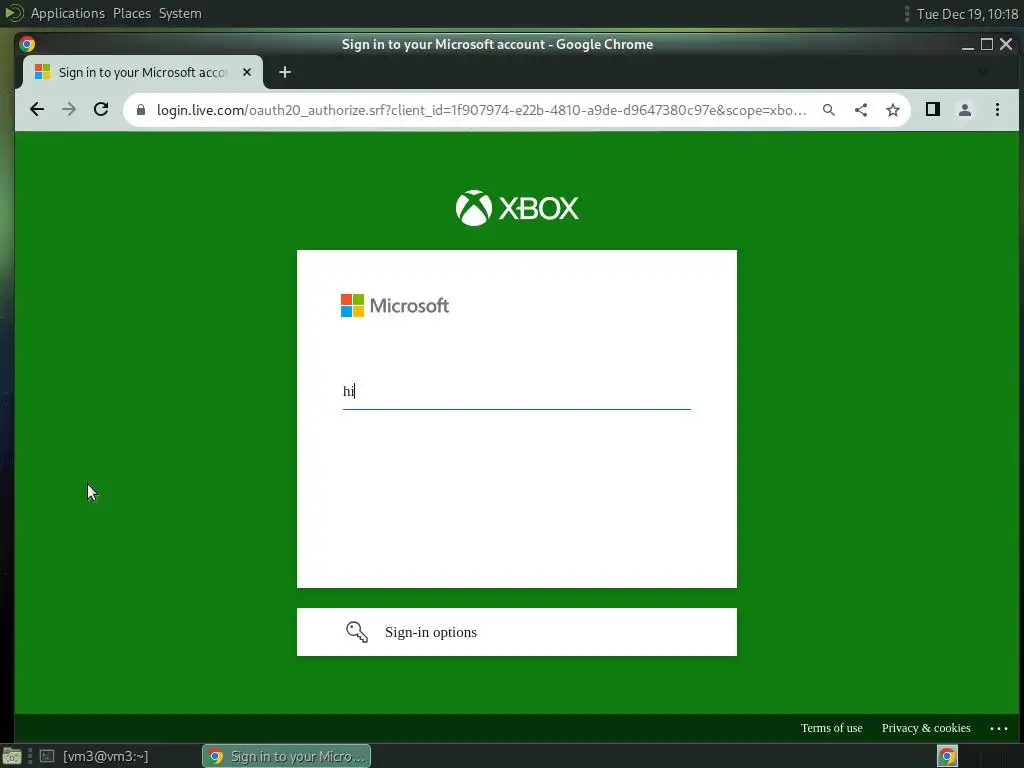The height and width of the screenshot is (768, 1024).
Task: Open the Applications menu
Action: (x=67, y=13)
